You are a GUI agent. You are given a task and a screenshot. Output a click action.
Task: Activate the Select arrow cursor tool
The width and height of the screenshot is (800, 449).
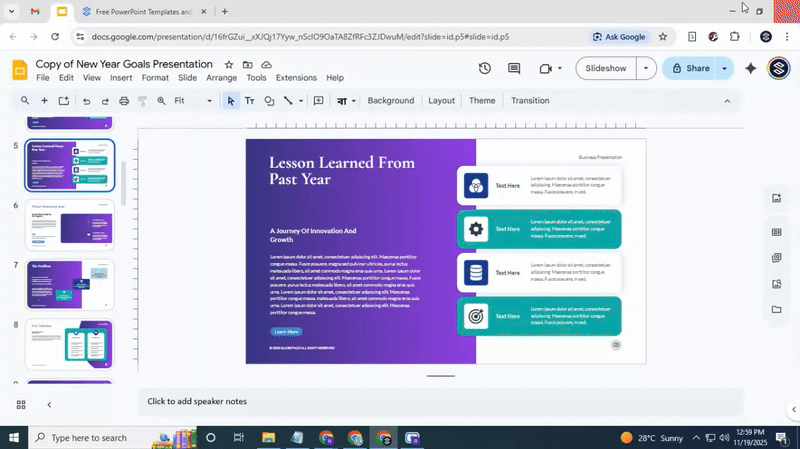click(x=231, y=101)
